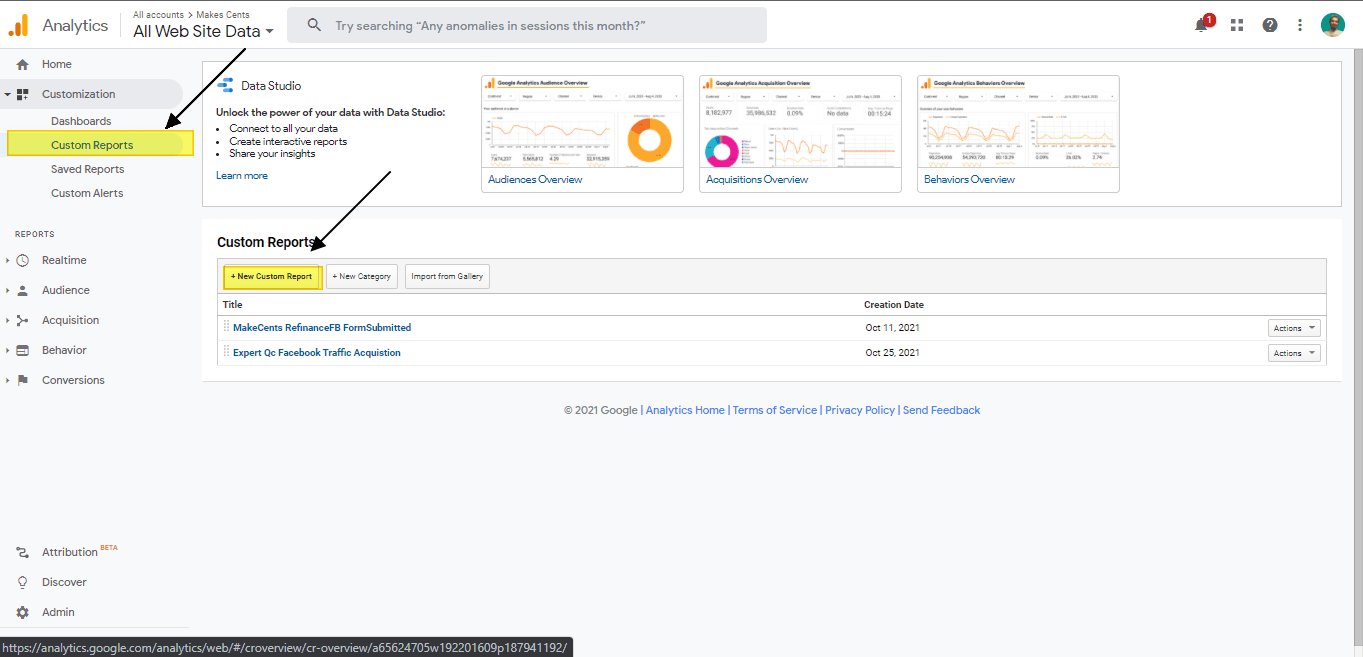Click the Behaviors Overview template thumbnail
The image size is (1363, 657).
pos(1018,122)
